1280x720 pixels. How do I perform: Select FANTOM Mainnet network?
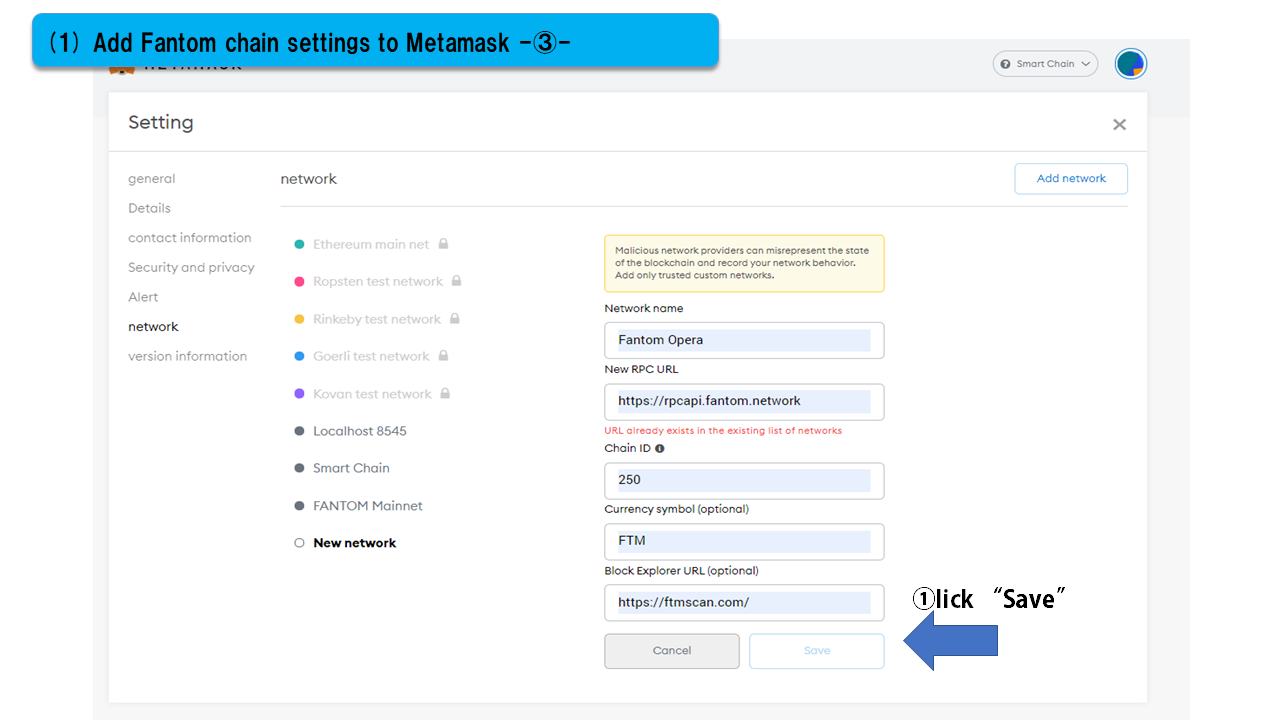368,506
